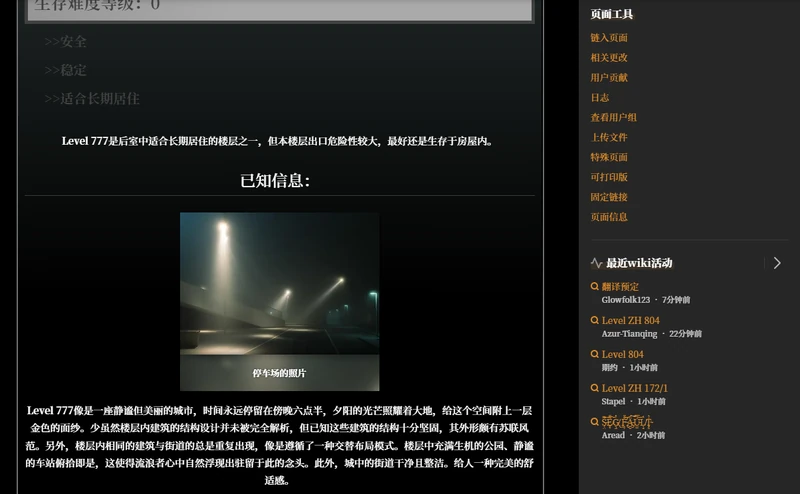Open the 日志 link
Screen dimensions: 800x494
pyautogui.click(x=599, y=97)
